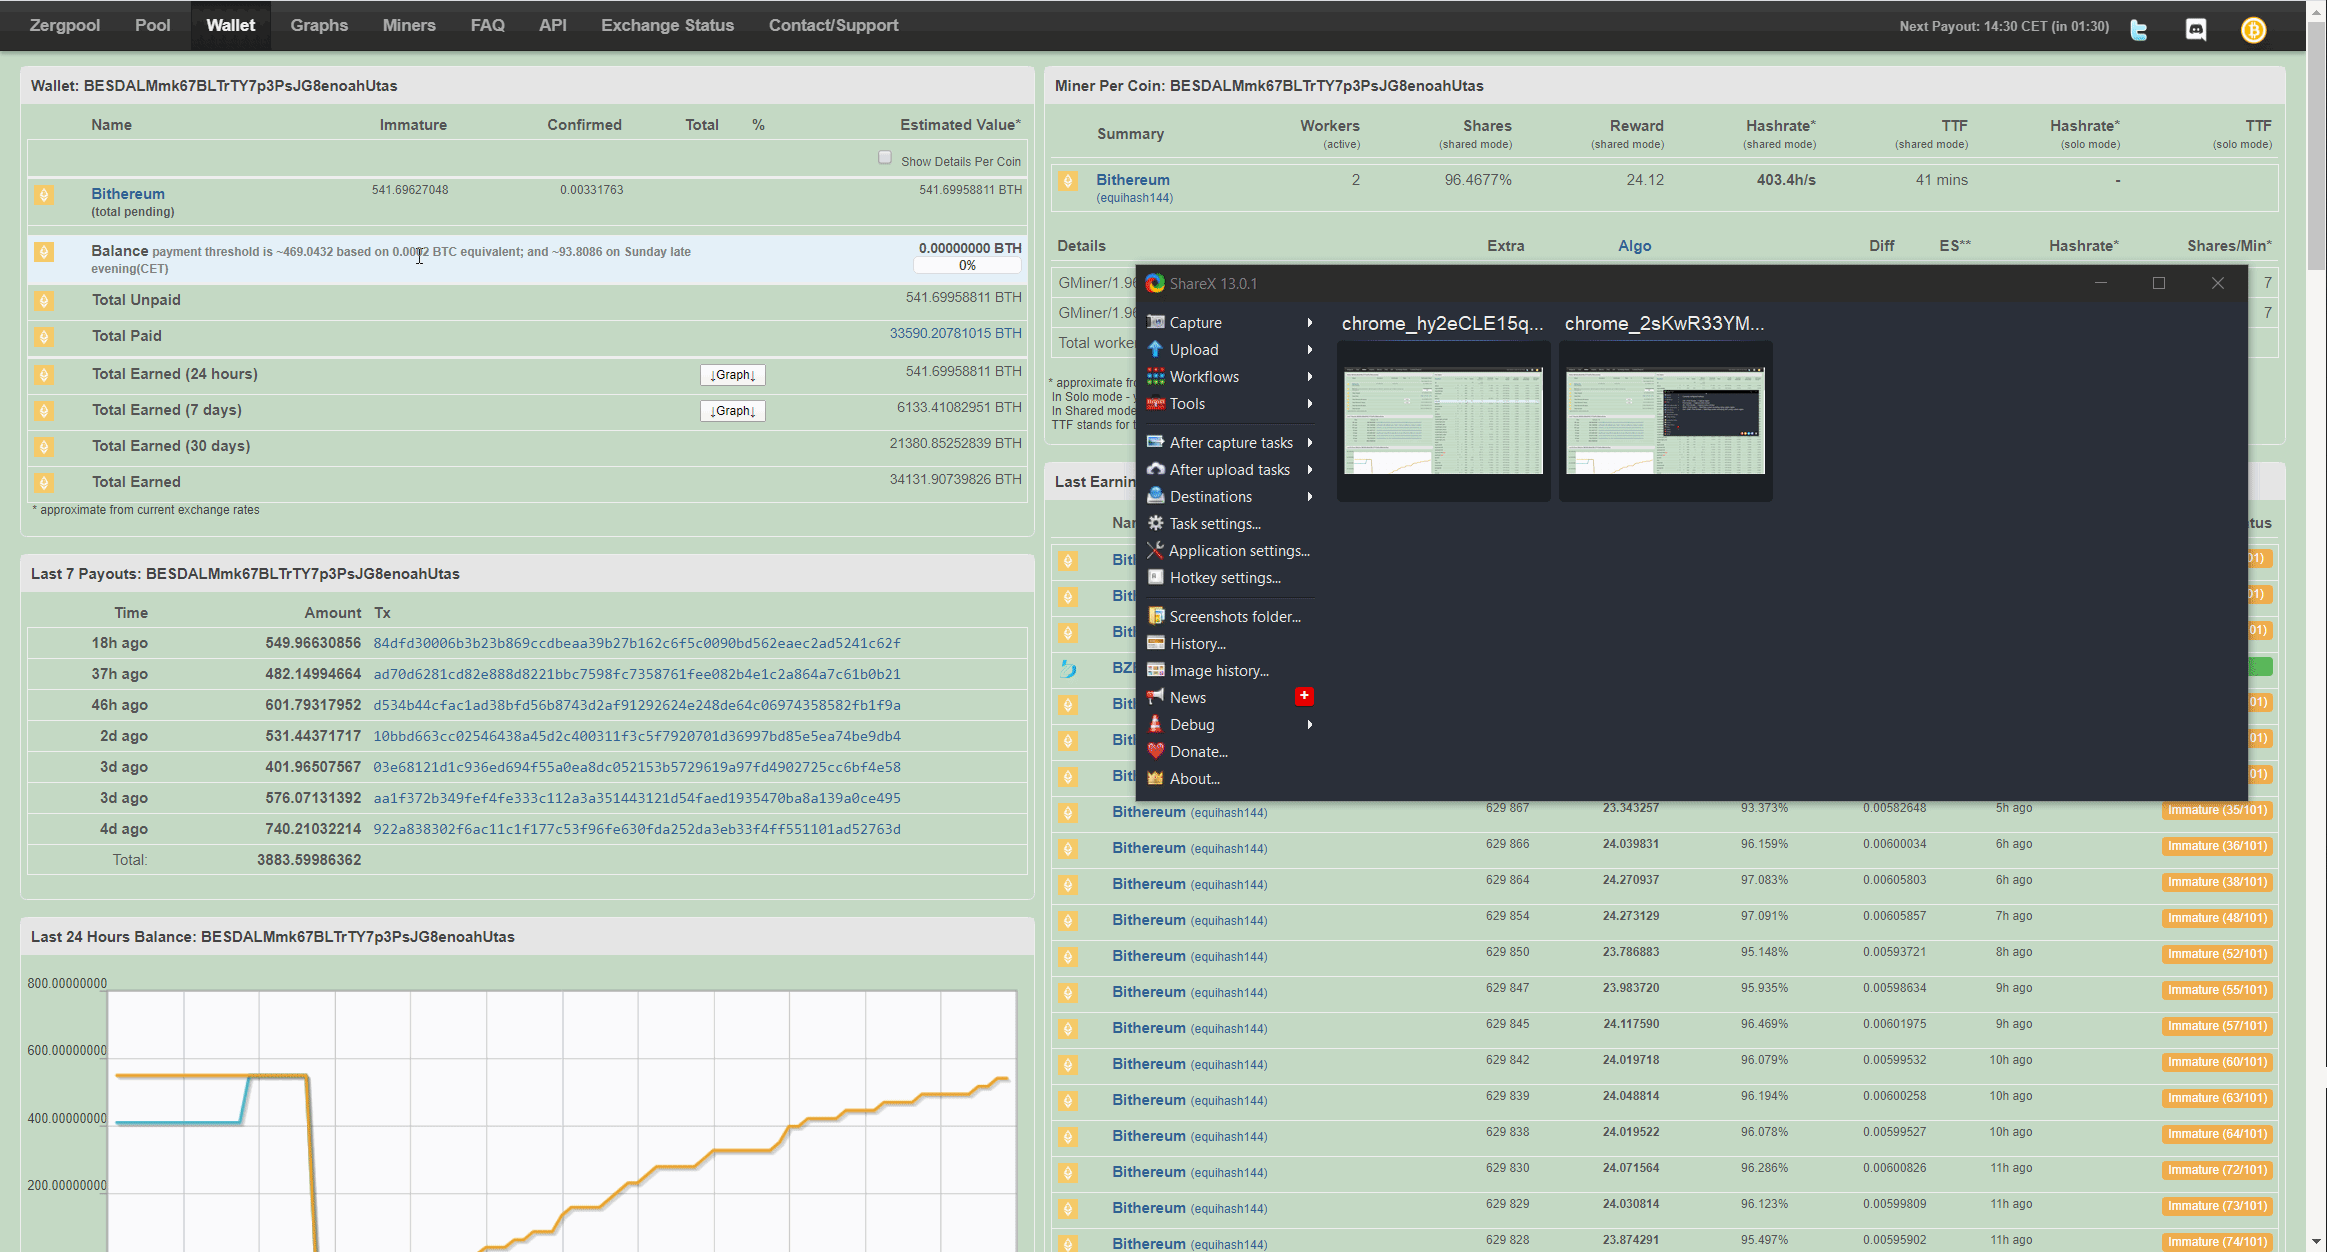
Task: Open chrome_hy2eCLE15q screenshot thumbnail
Action: 1443,421
